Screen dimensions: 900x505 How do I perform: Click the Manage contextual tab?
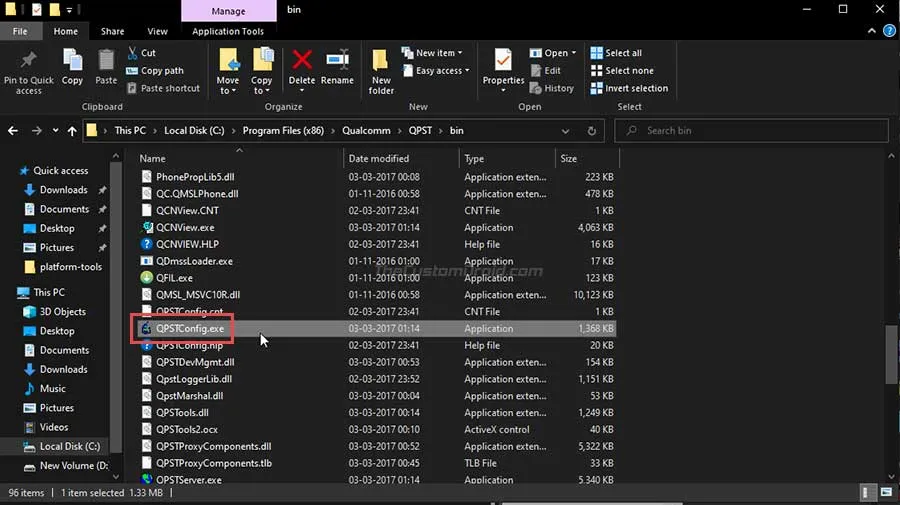(228, 11)
